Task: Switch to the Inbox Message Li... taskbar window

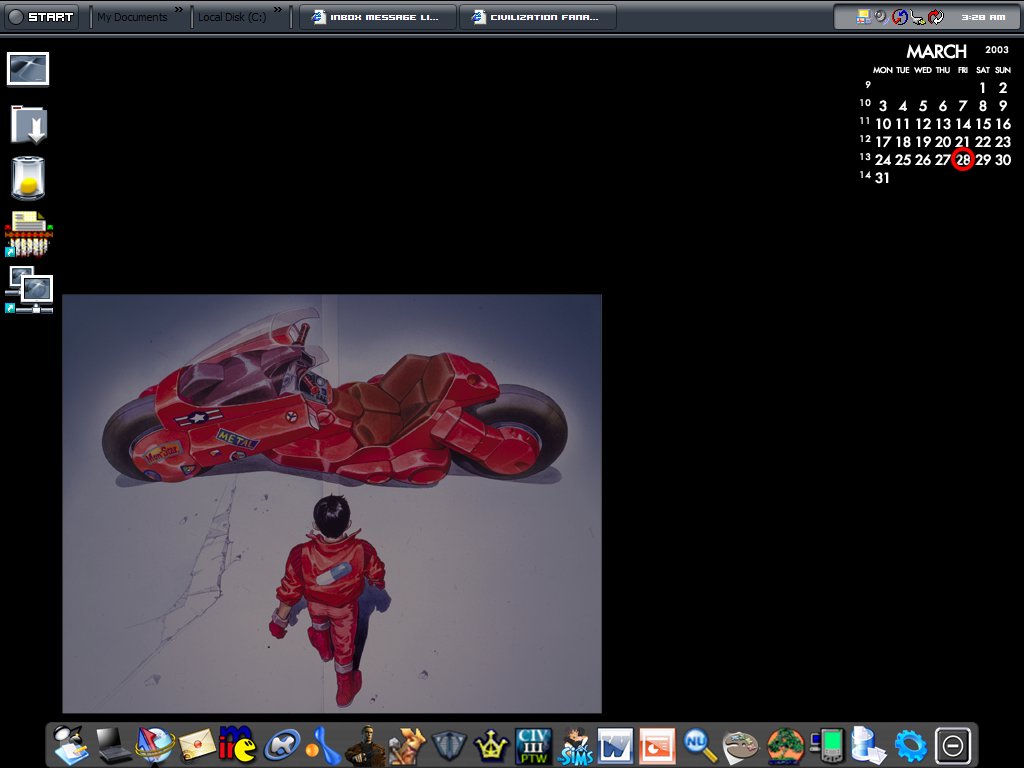Action: [377, 17]
